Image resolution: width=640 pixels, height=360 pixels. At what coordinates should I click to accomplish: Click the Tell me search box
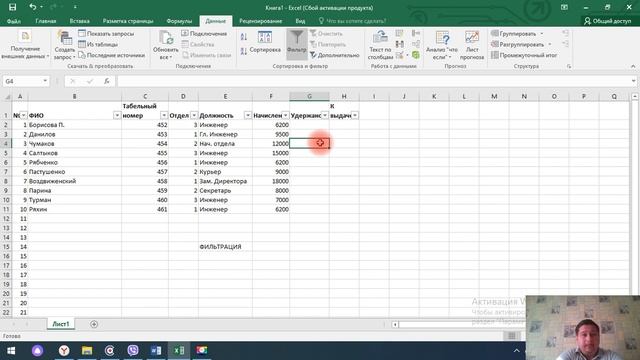[352, 21]
